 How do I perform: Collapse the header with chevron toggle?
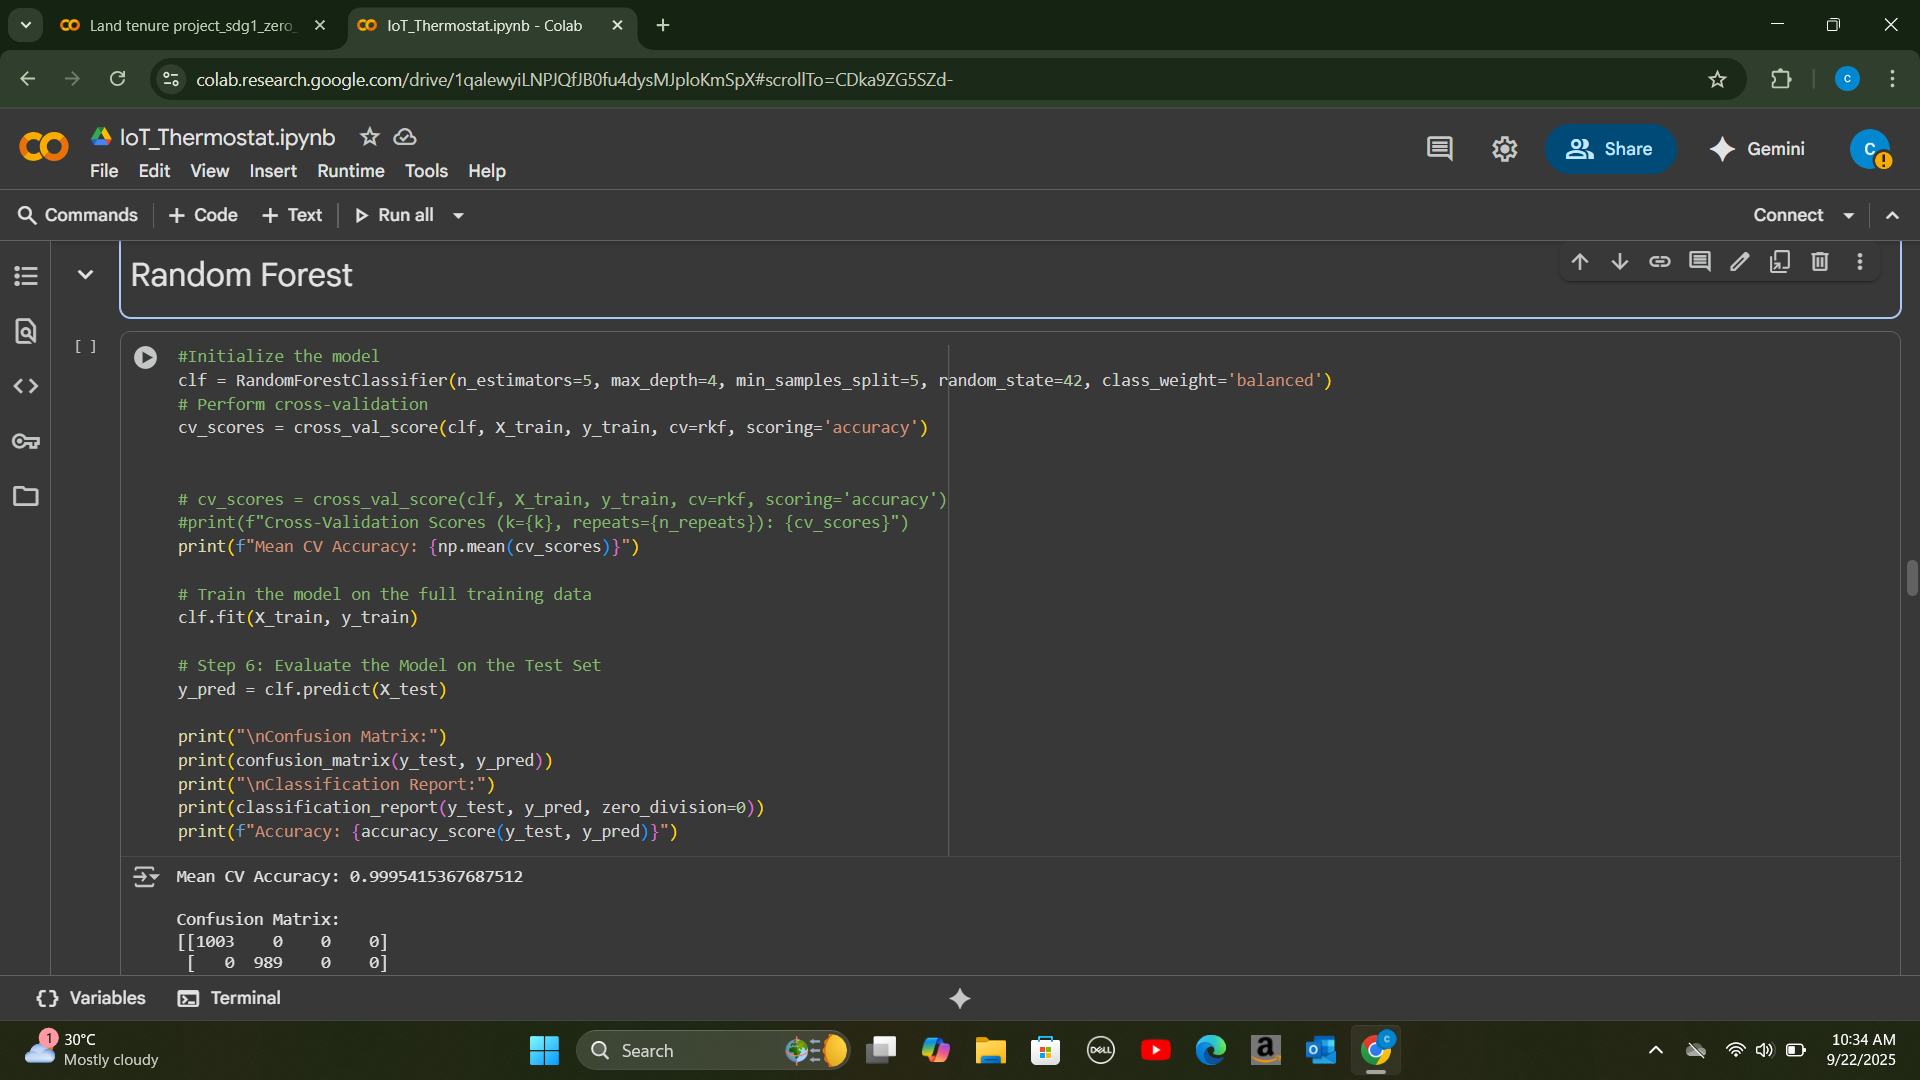[x=1892, y=216]
